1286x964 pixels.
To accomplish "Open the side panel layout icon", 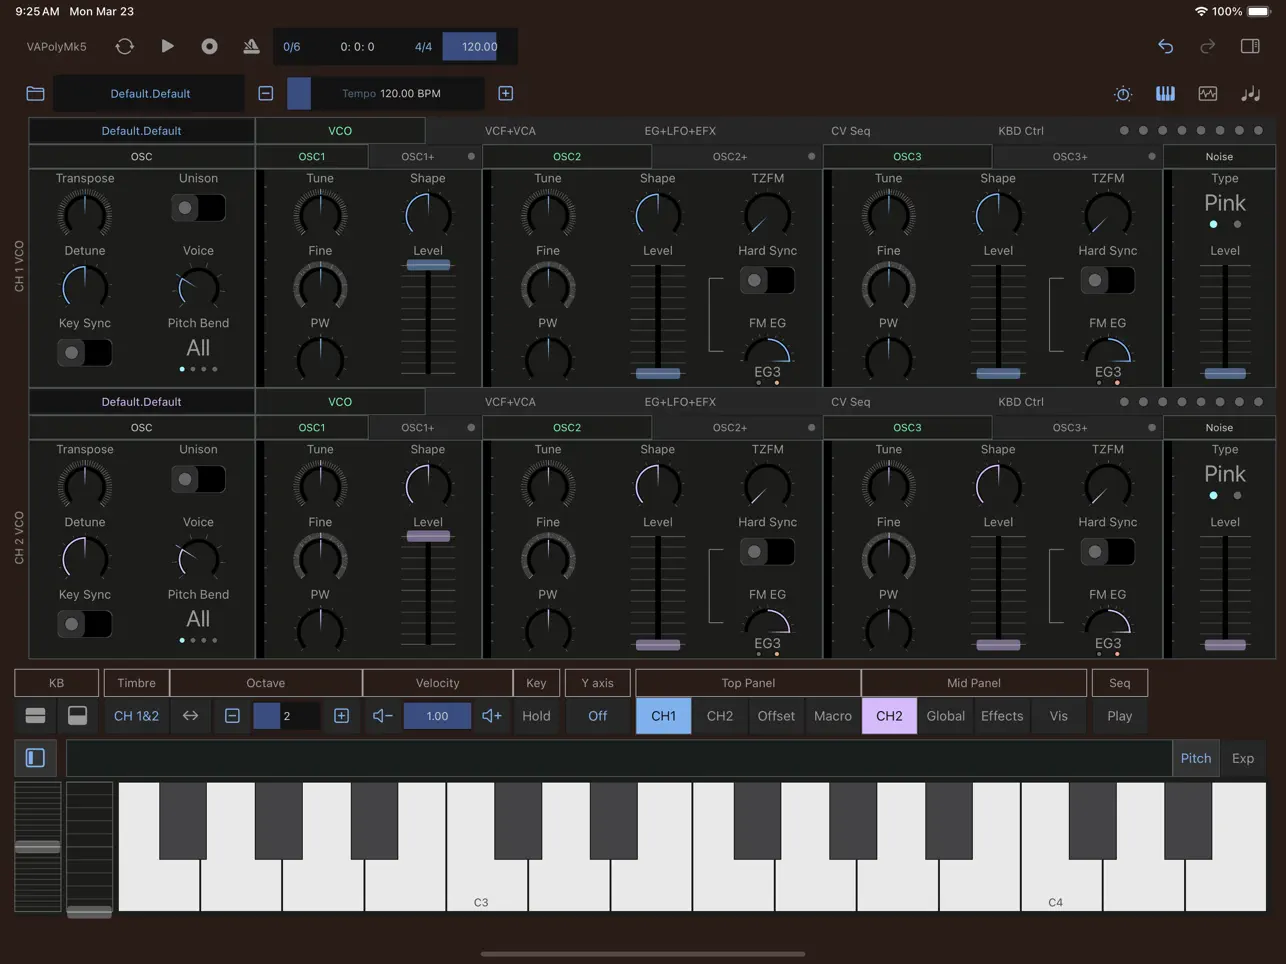I will [1250, 46].
